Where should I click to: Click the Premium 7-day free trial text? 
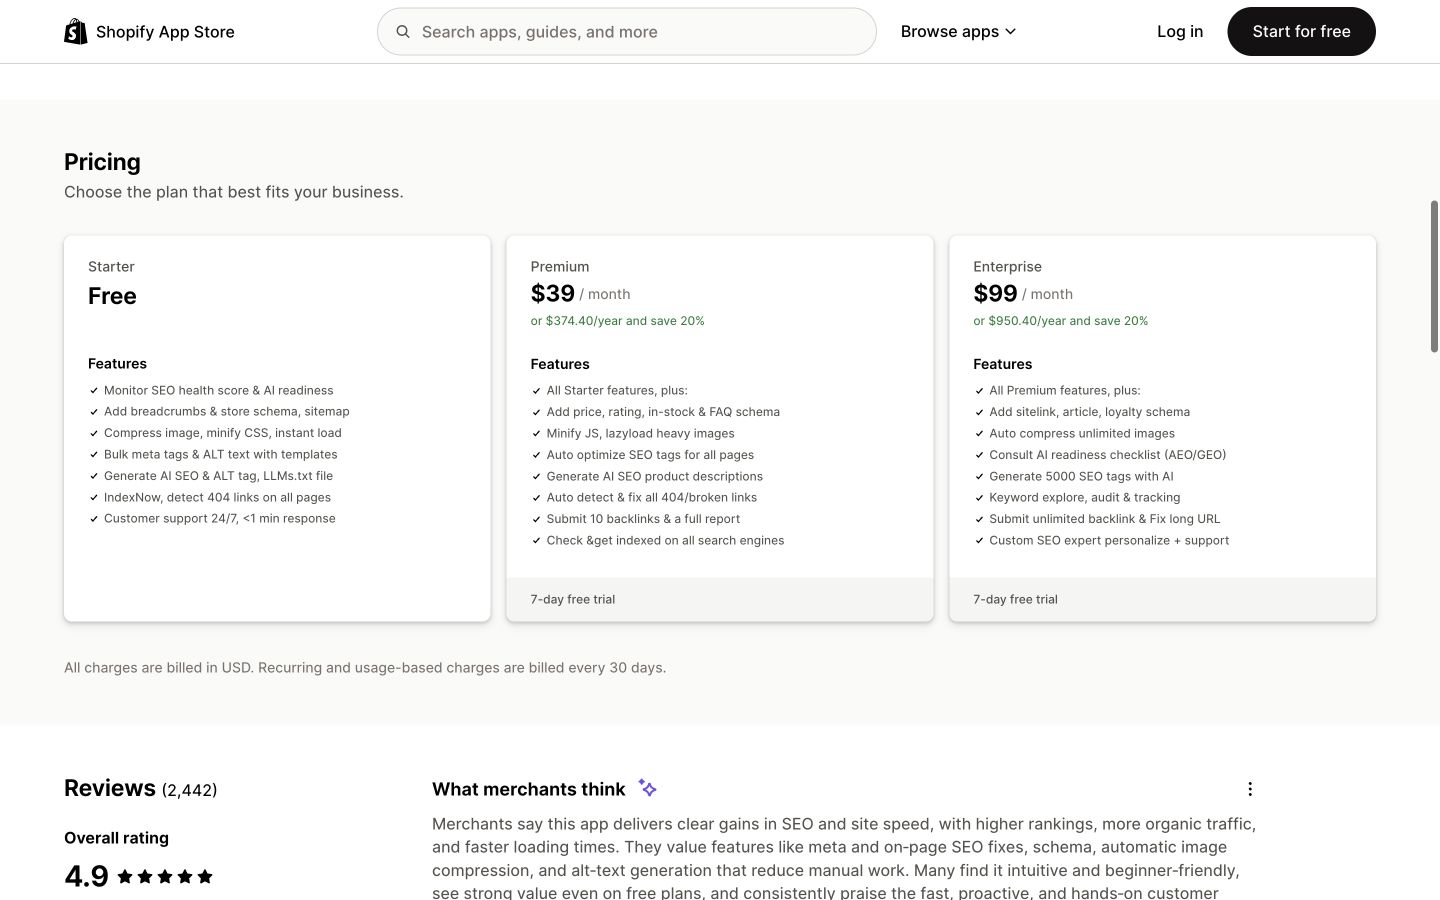point(573,600)
